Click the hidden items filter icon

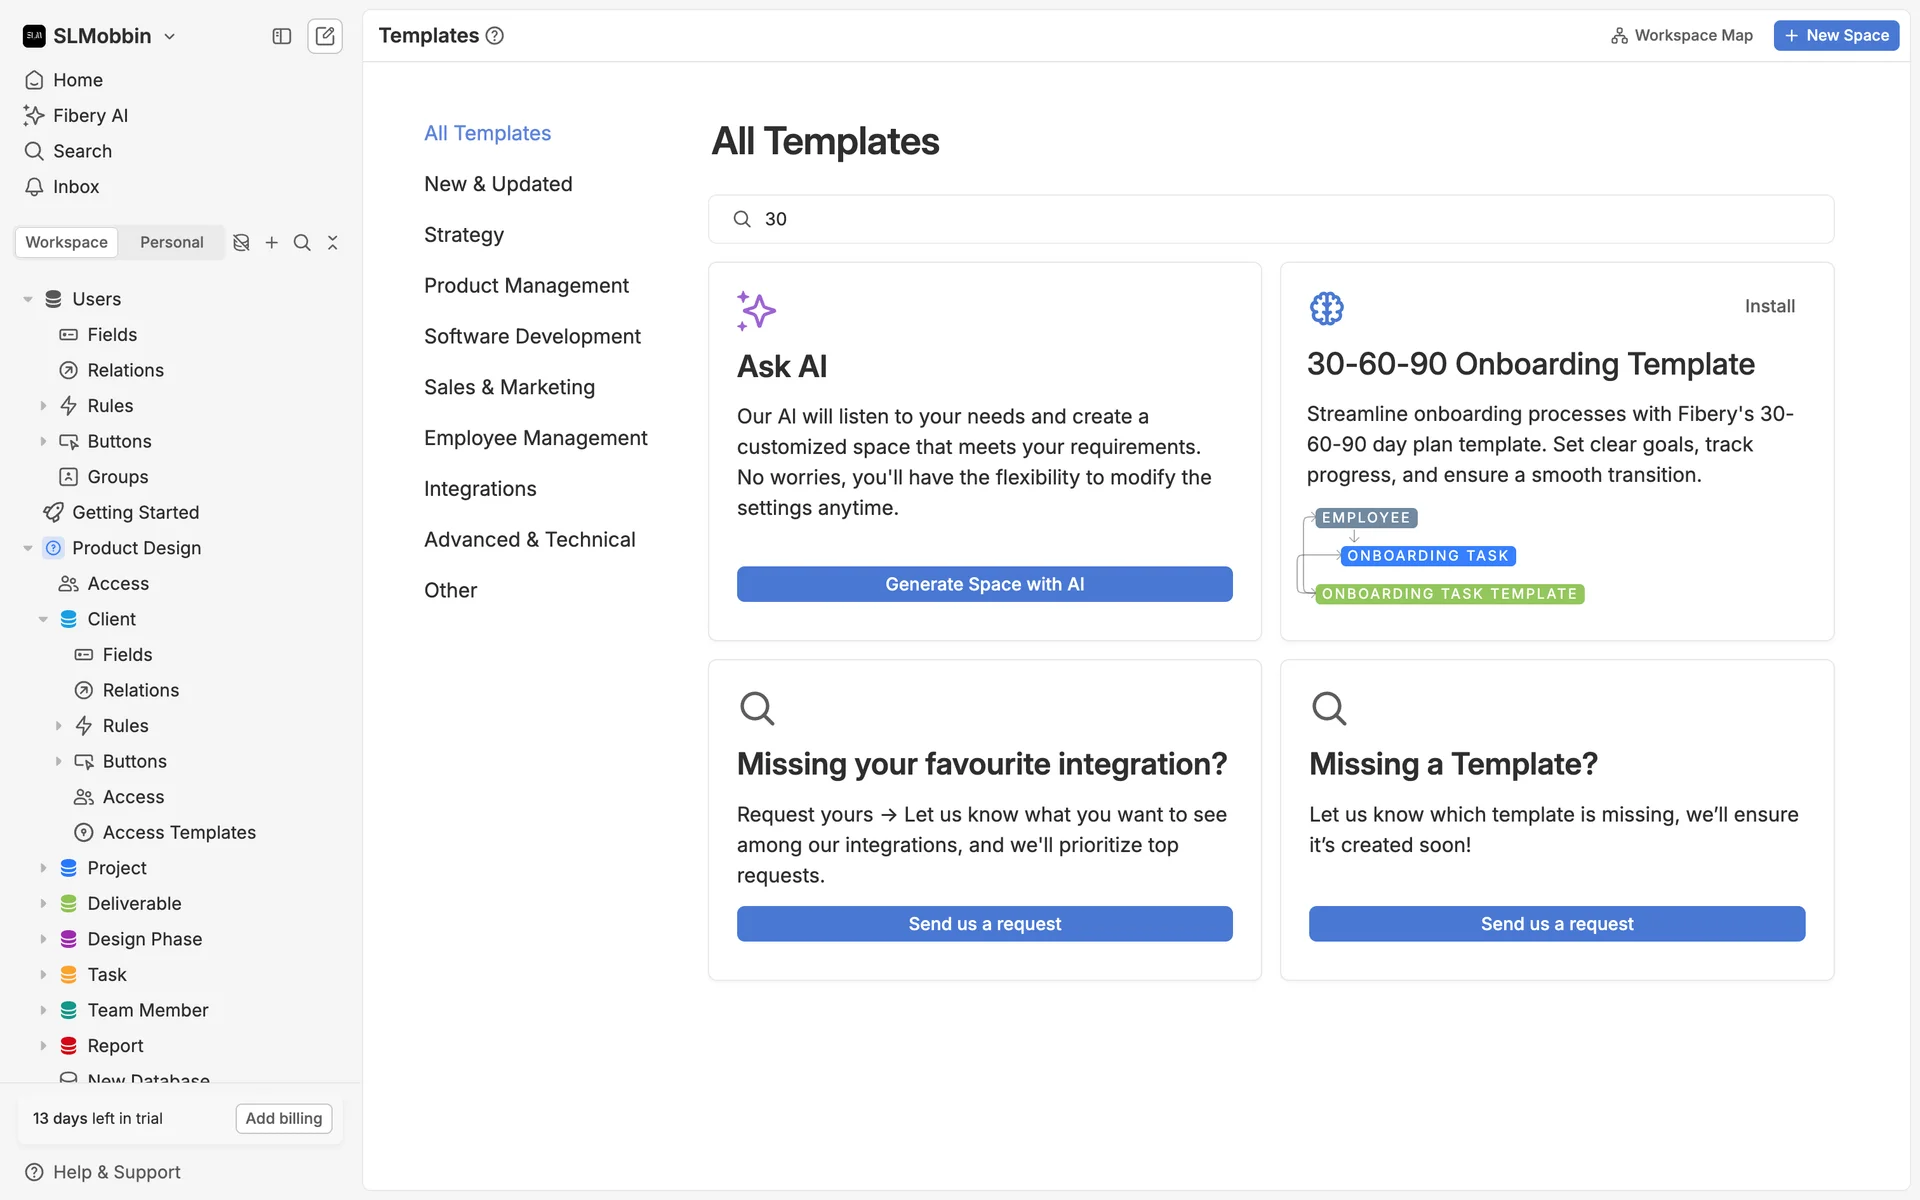coord(241,242)
